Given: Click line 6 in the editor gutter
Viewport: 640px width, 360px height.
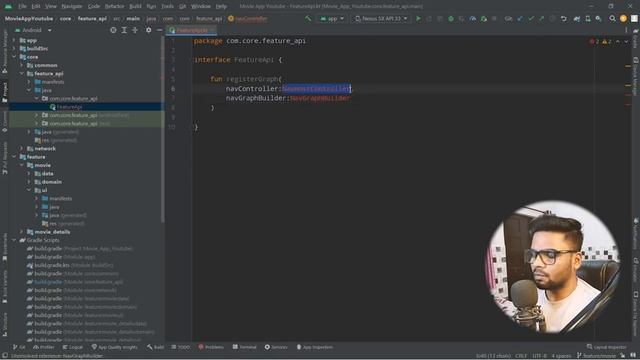Looking at the screenshot, I should point(173,89).
